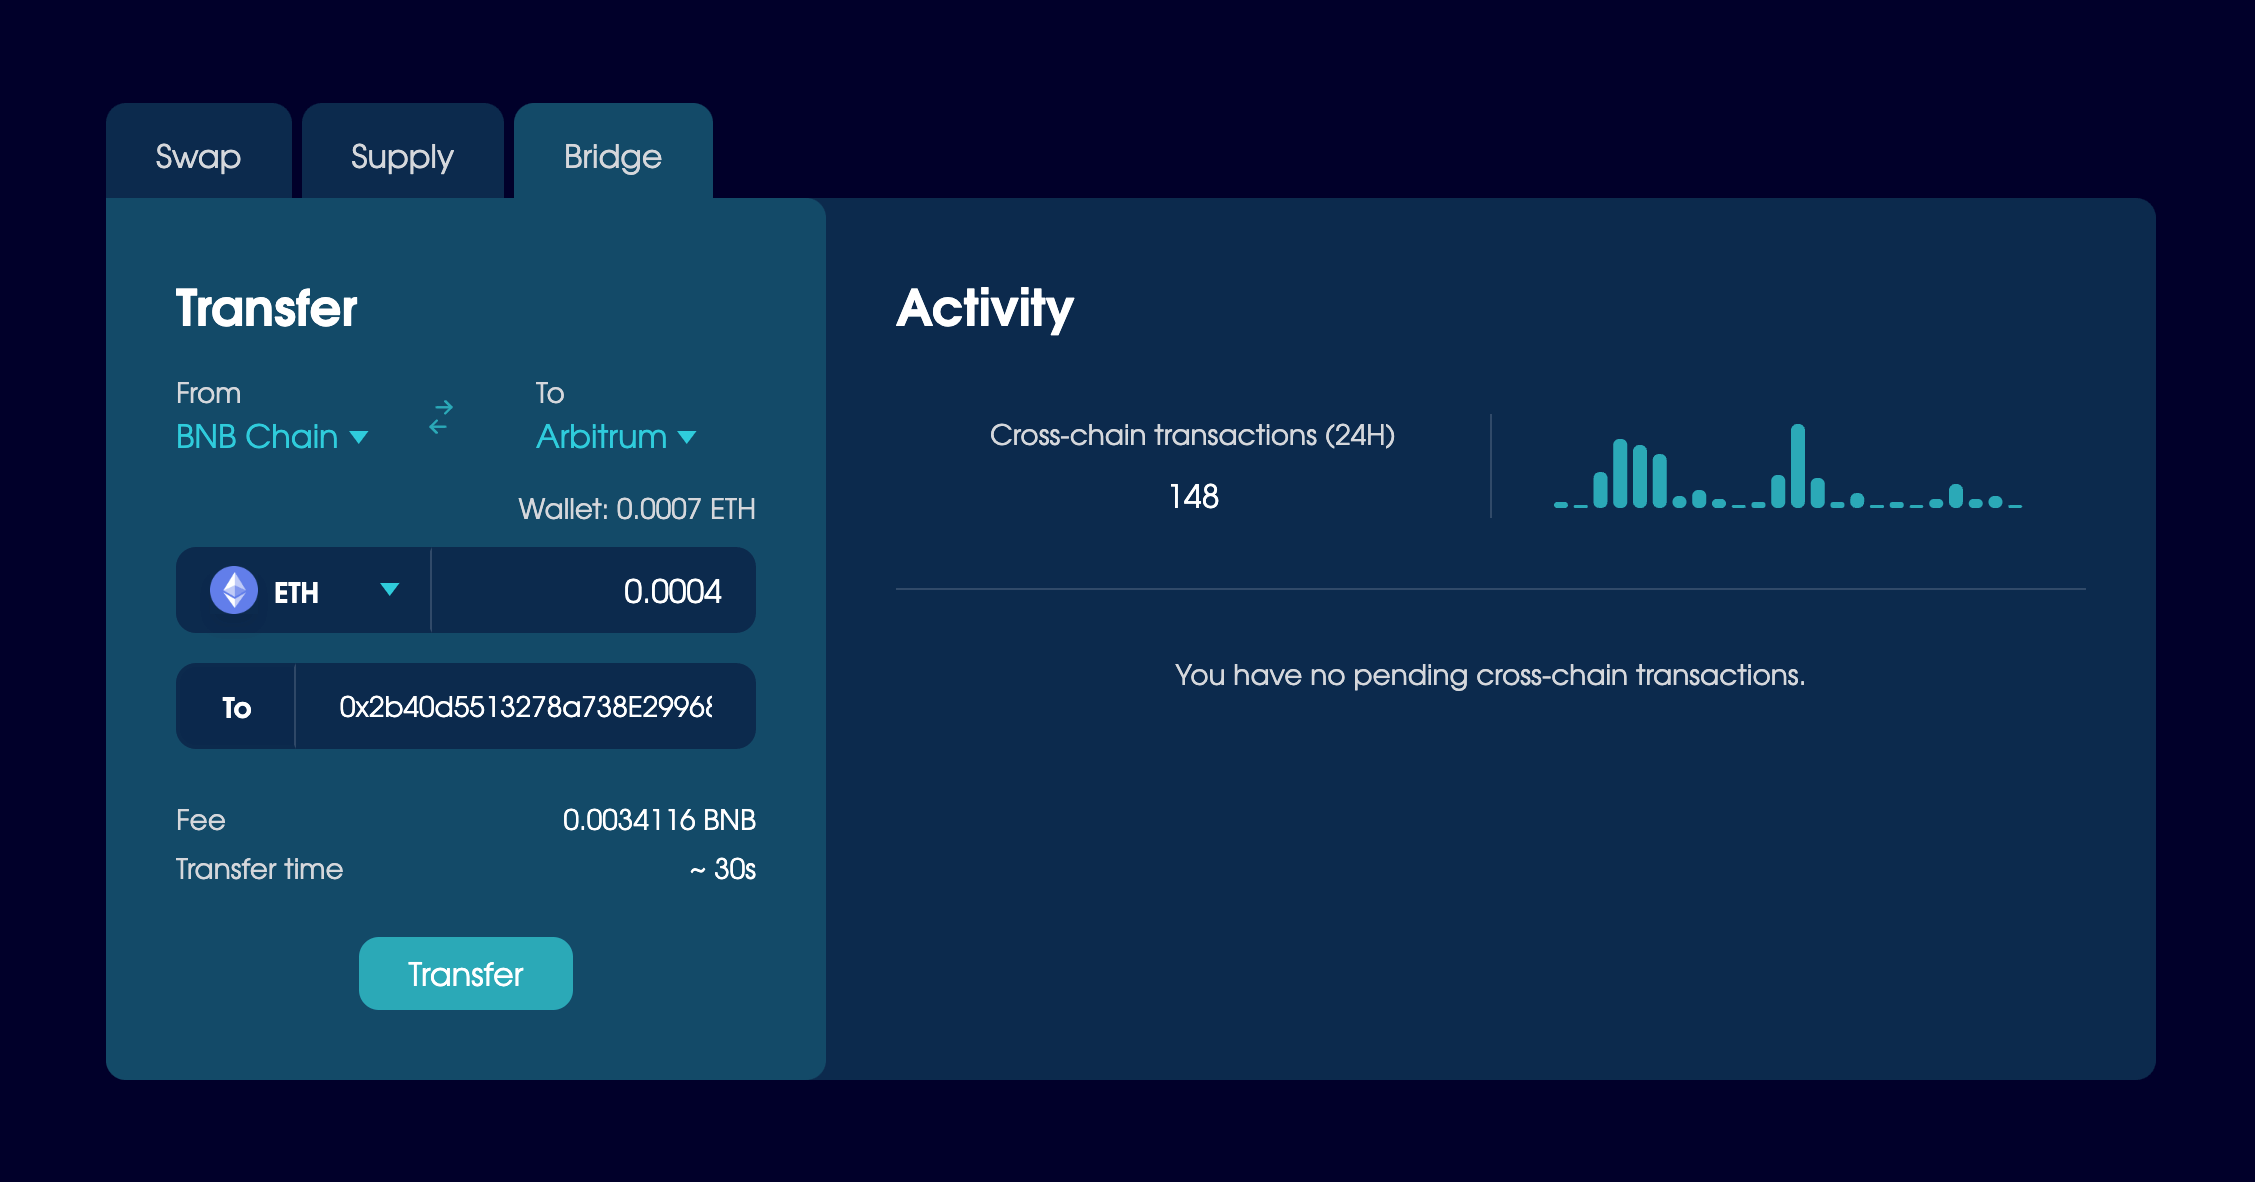Switch to the Swap tab
Image resolution: width=2255 pixels, height=1182 pixels.
pos(197,156)
